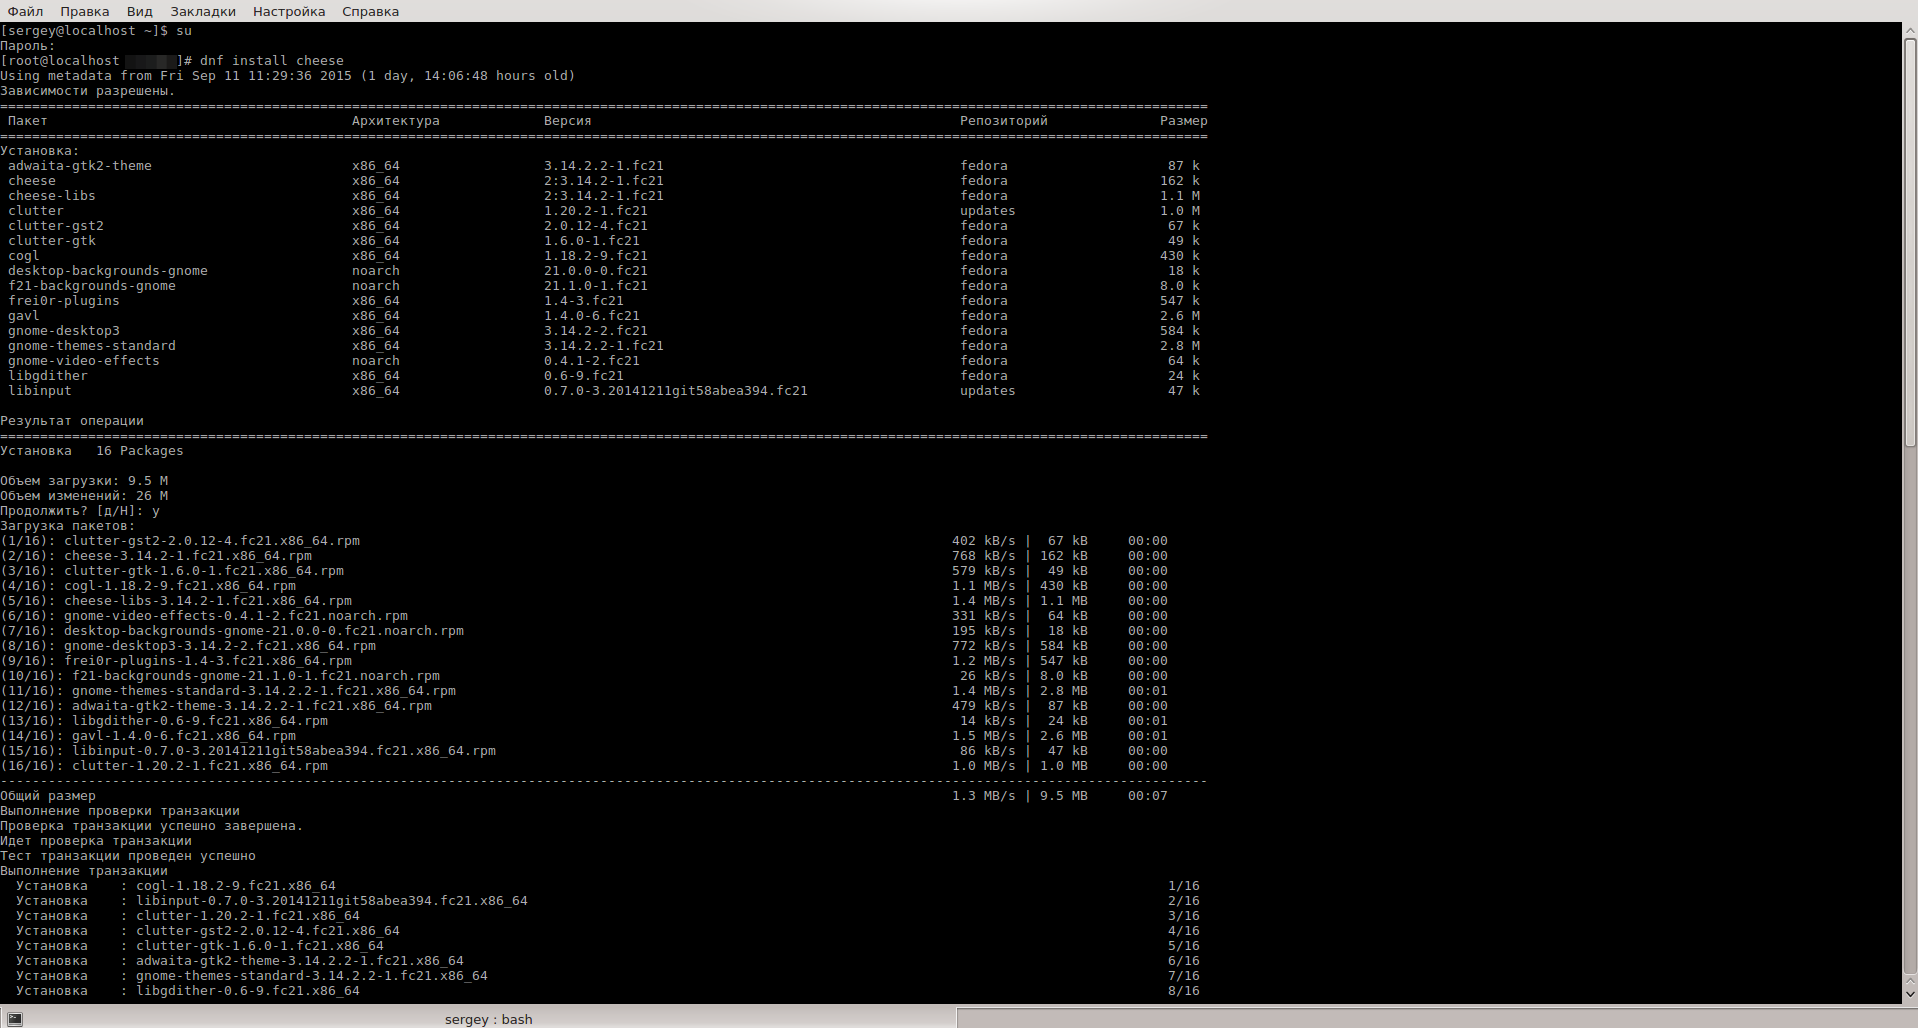Screen dimensions: 1918x1028
Task: Click '16 Packages' summary text
Action: pos(140,451)
